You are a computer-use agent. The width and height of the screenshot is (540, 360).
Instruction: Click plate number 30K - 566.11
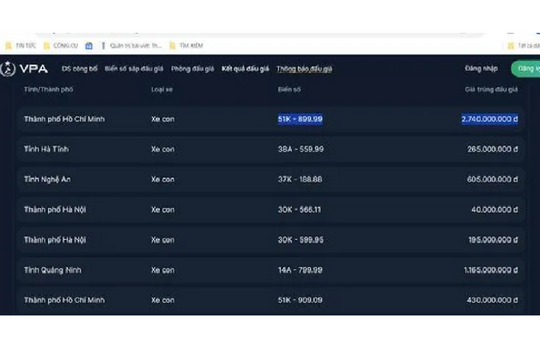(x=299, y=210)
